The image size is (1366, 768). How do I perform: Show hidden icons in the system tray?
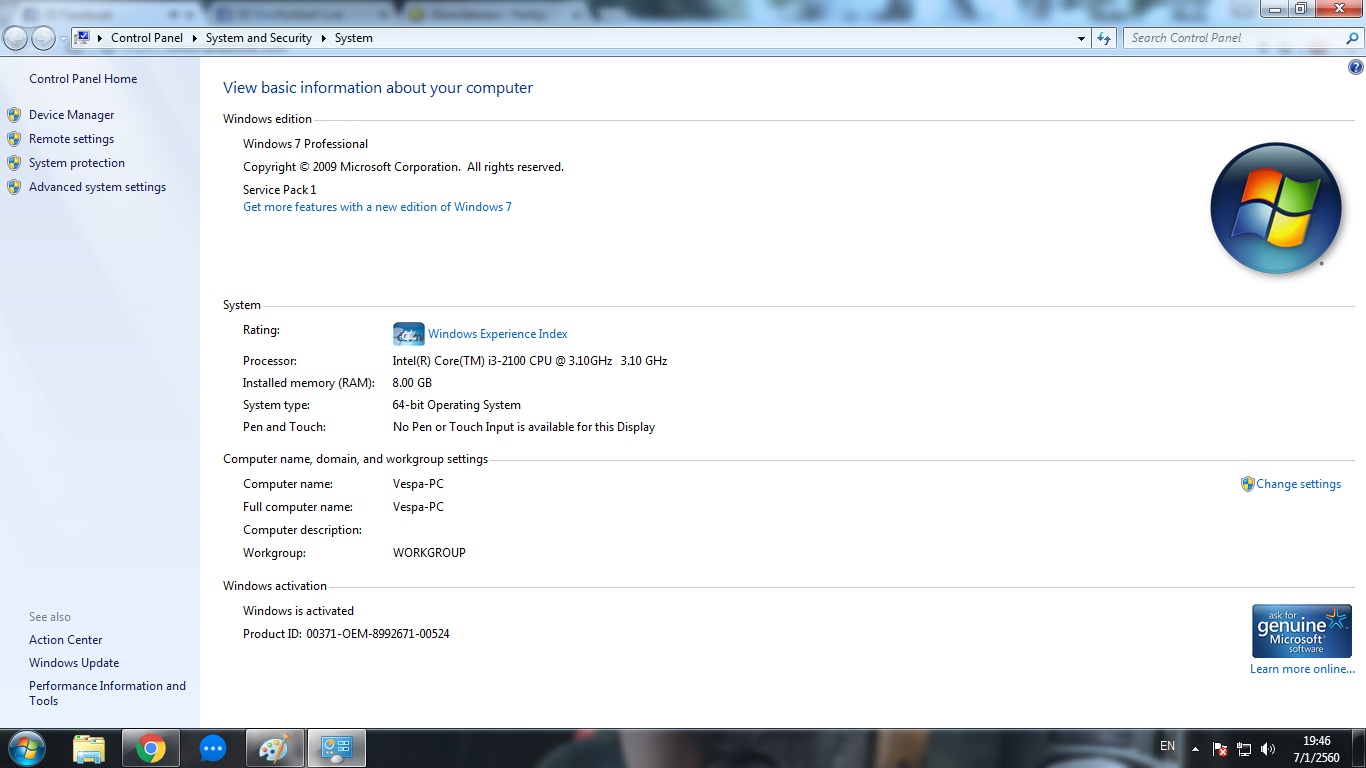[1195, 749]
